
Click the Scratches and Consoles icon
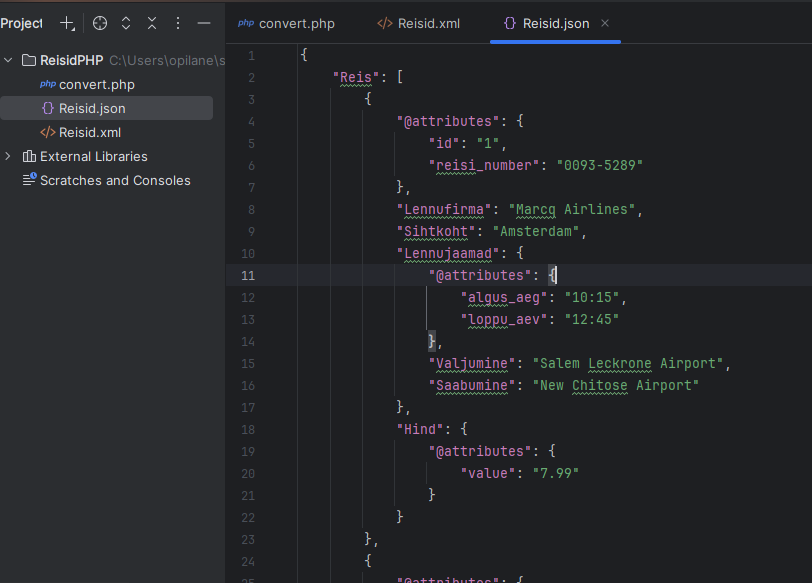[29, 181]
